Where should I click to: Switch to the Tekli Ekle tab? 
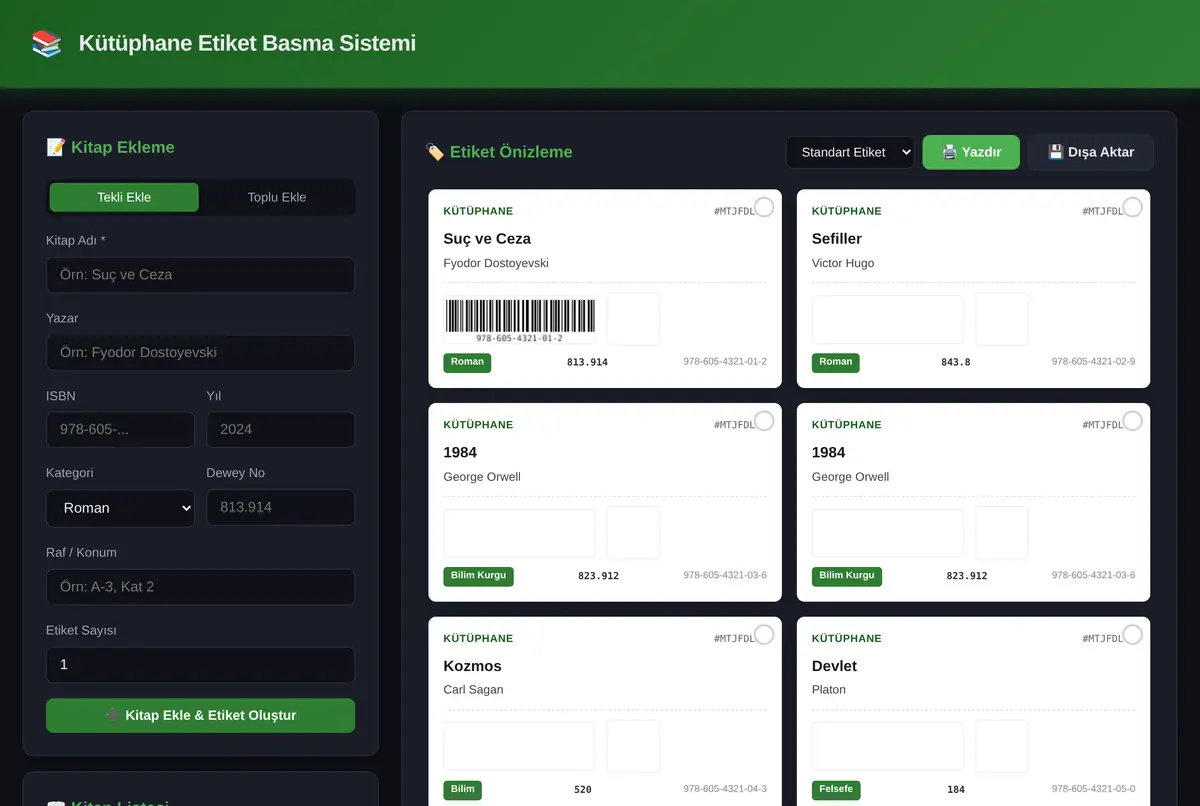pos(124,197)
